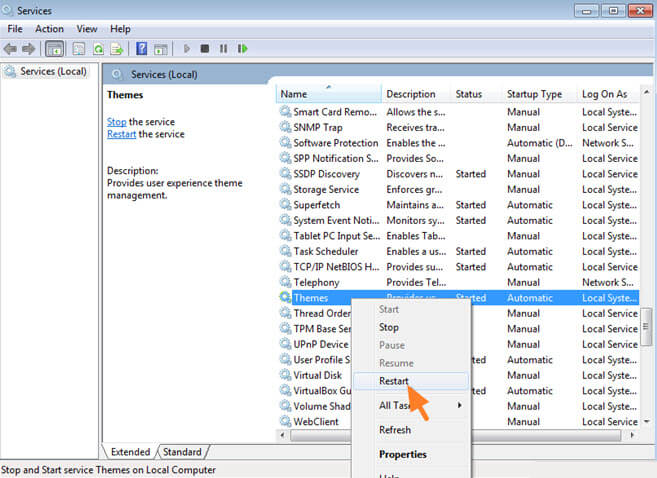Click the vertical scrollbar thumb
Screen dimensions: 657x478
coord(647,327)
